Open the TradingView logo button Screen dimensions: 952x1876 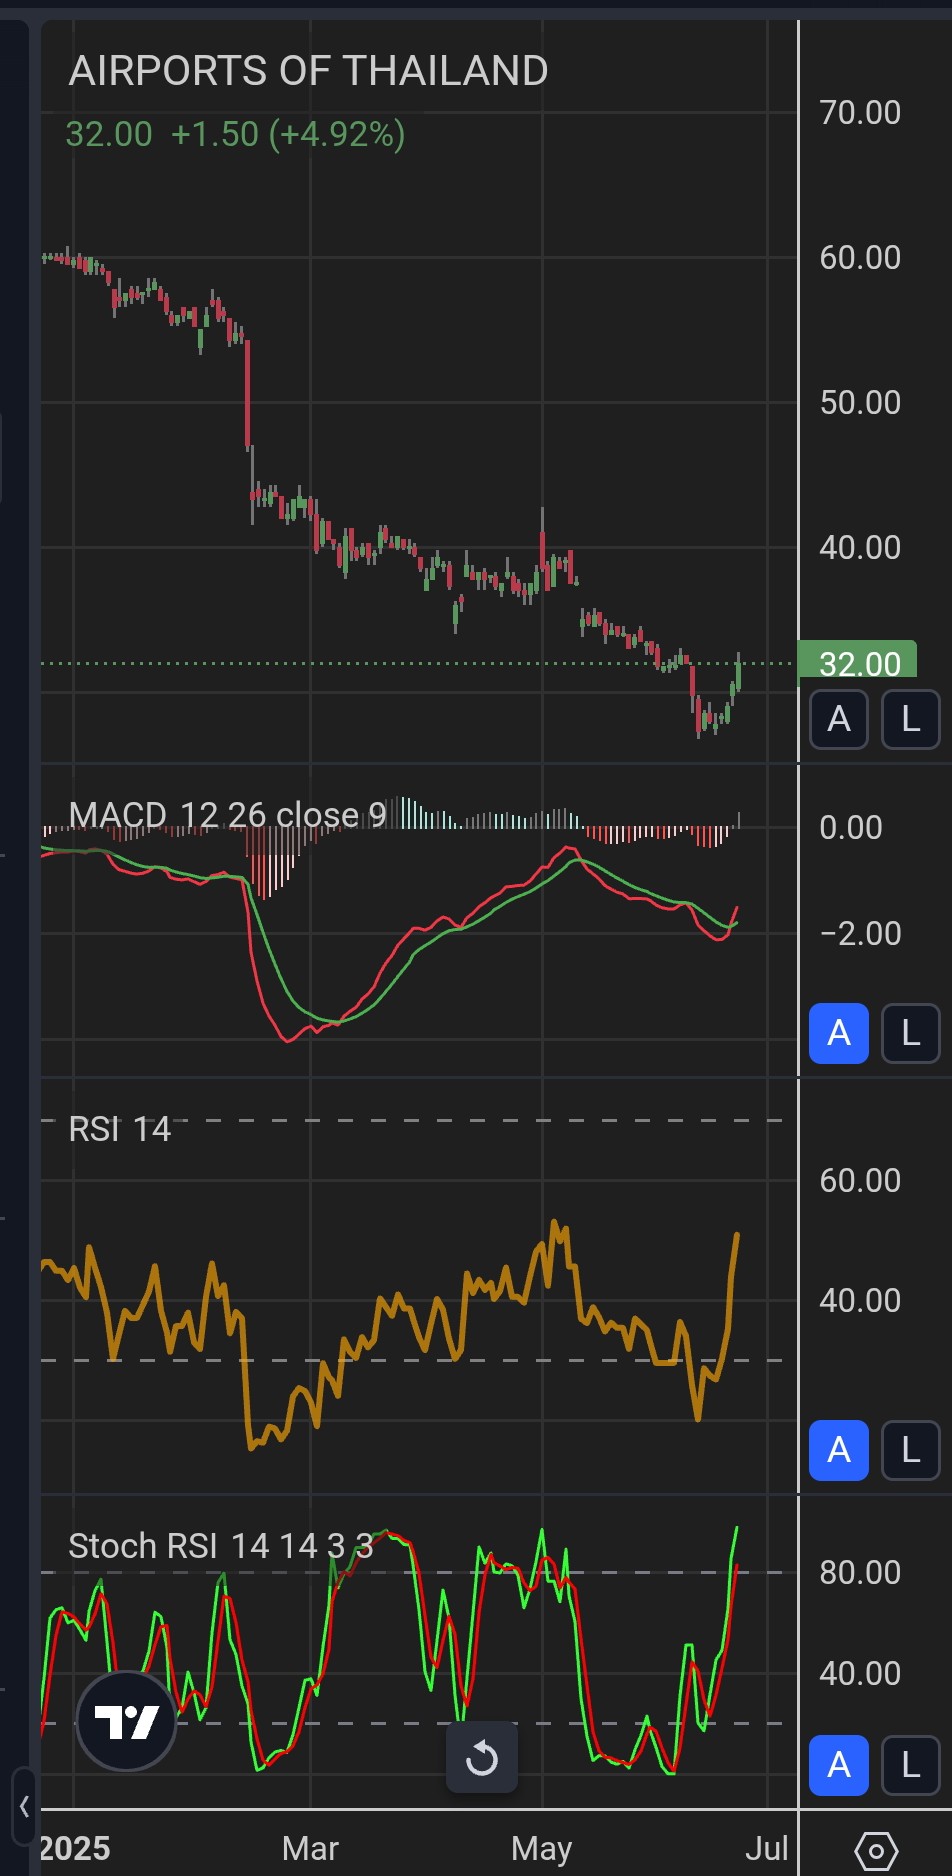[x=127, y=1721]
